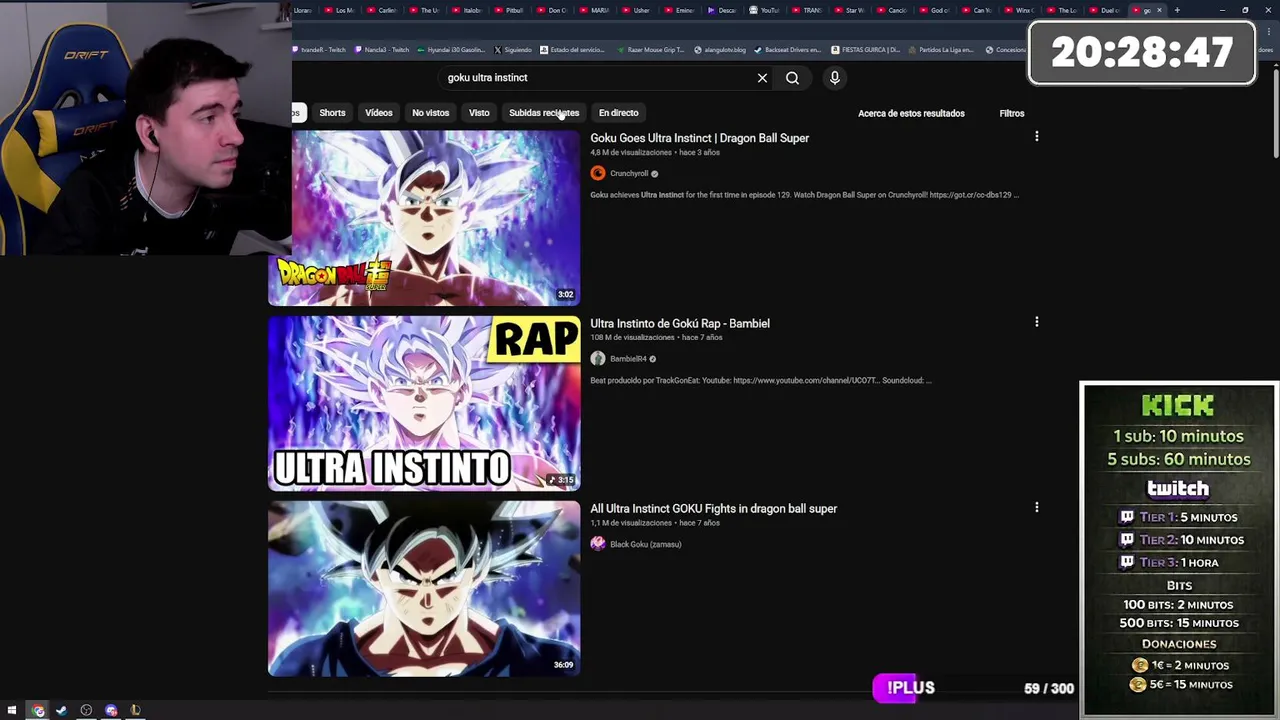
Task: Open League of Legends from the taskbar
Action: (x=135, y=710)
